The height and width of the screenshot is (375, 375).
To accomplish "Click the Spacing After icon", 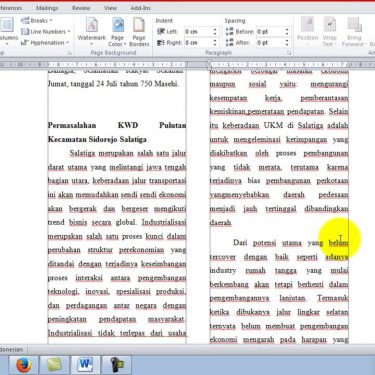I will [x=229, y=43].
